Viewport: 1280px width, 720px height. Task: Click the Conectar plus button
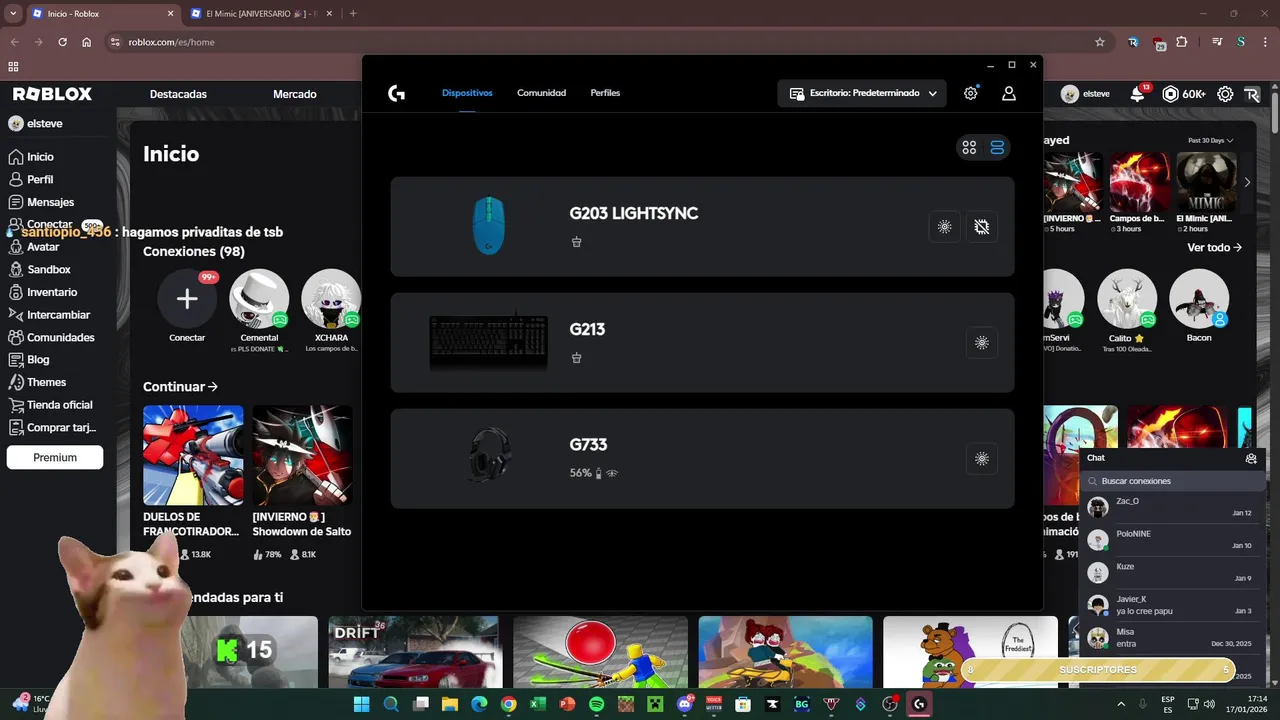[187, 299]
